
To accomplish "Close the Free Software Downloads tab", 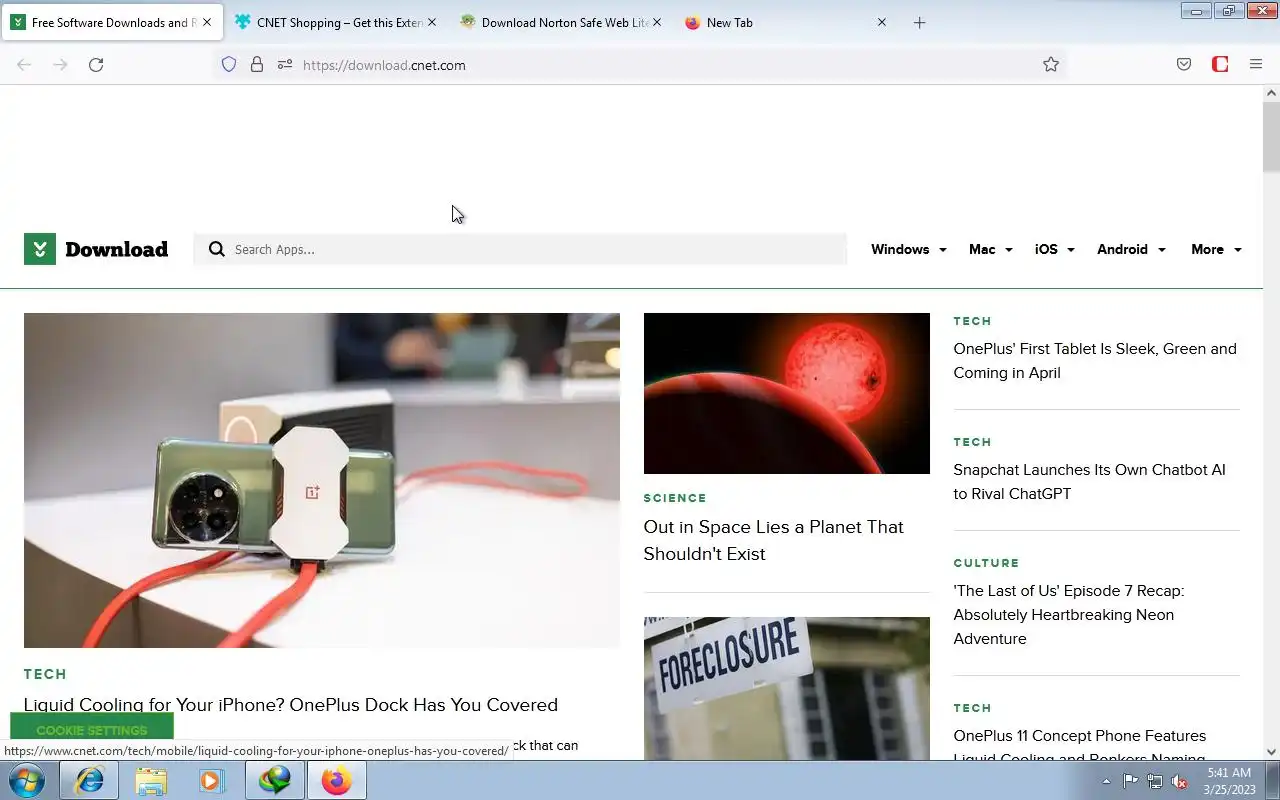I will pos(207,22).
